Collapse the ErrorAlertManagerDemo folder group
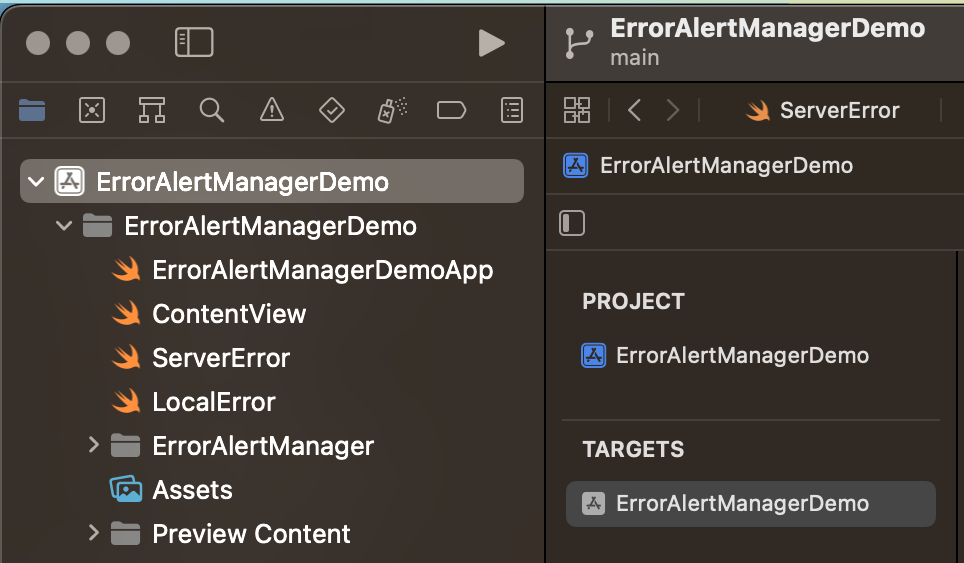The height and width of the screenshot is (563, 964). [x=65, y=226]
